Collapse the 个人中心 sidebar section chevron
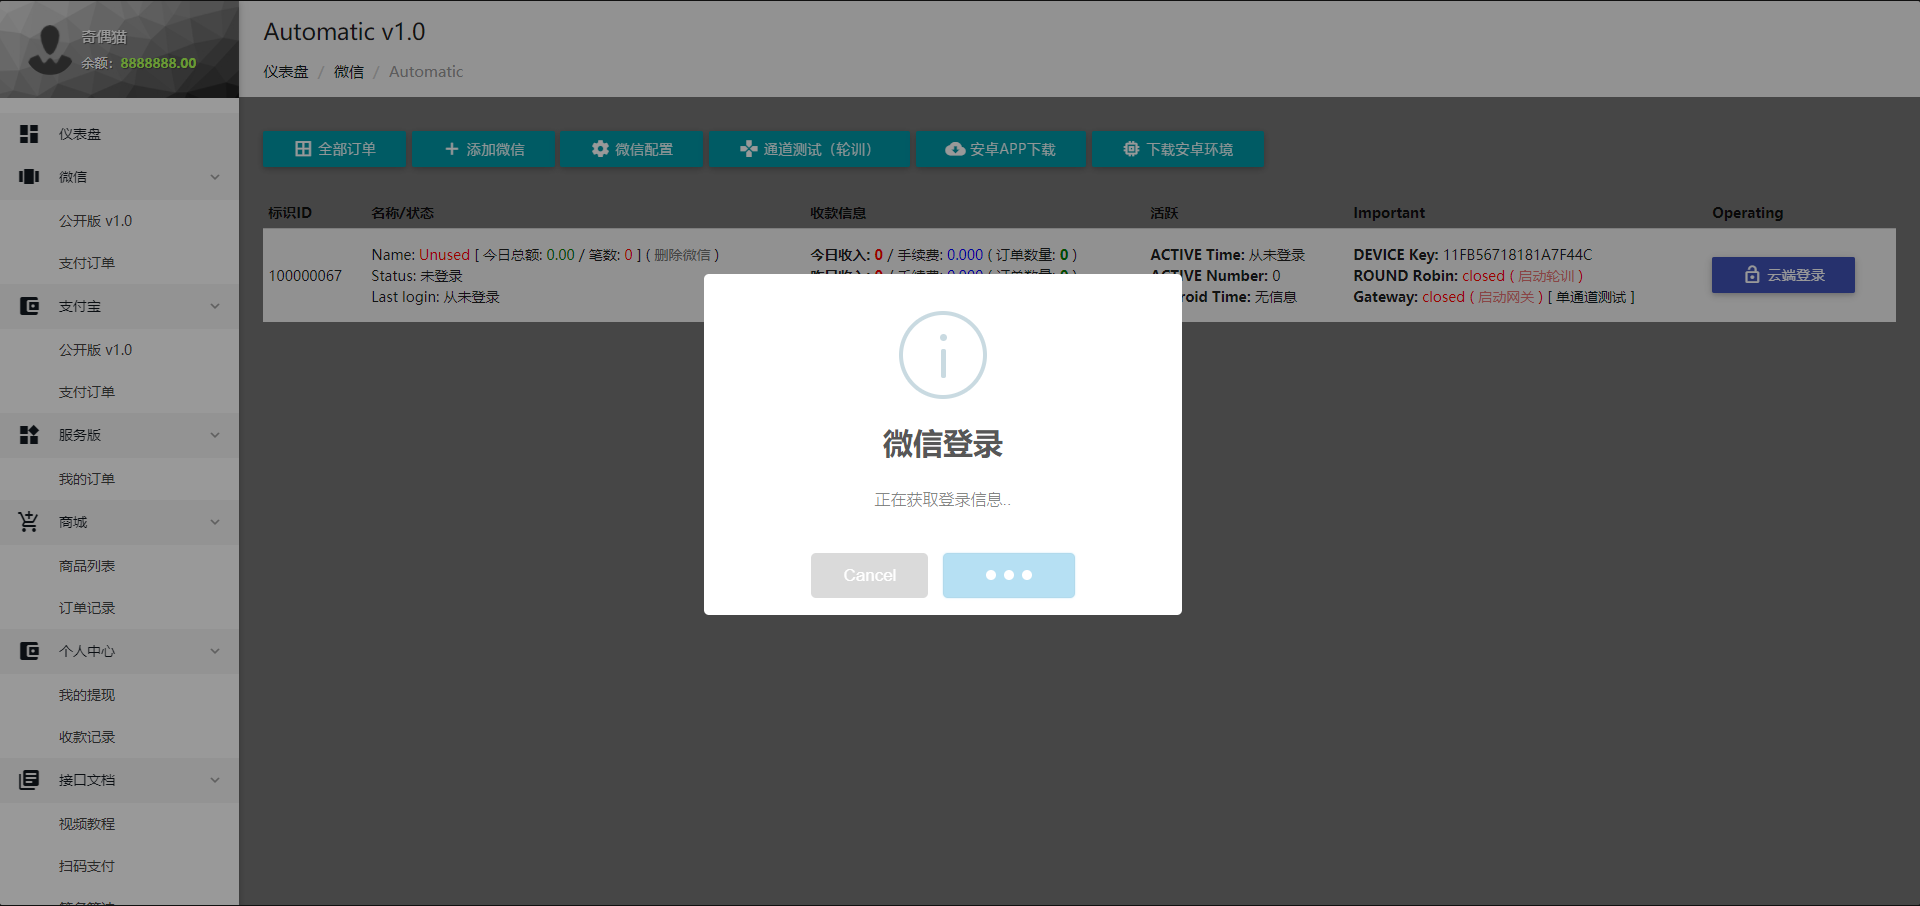 (x=215, y=651)
